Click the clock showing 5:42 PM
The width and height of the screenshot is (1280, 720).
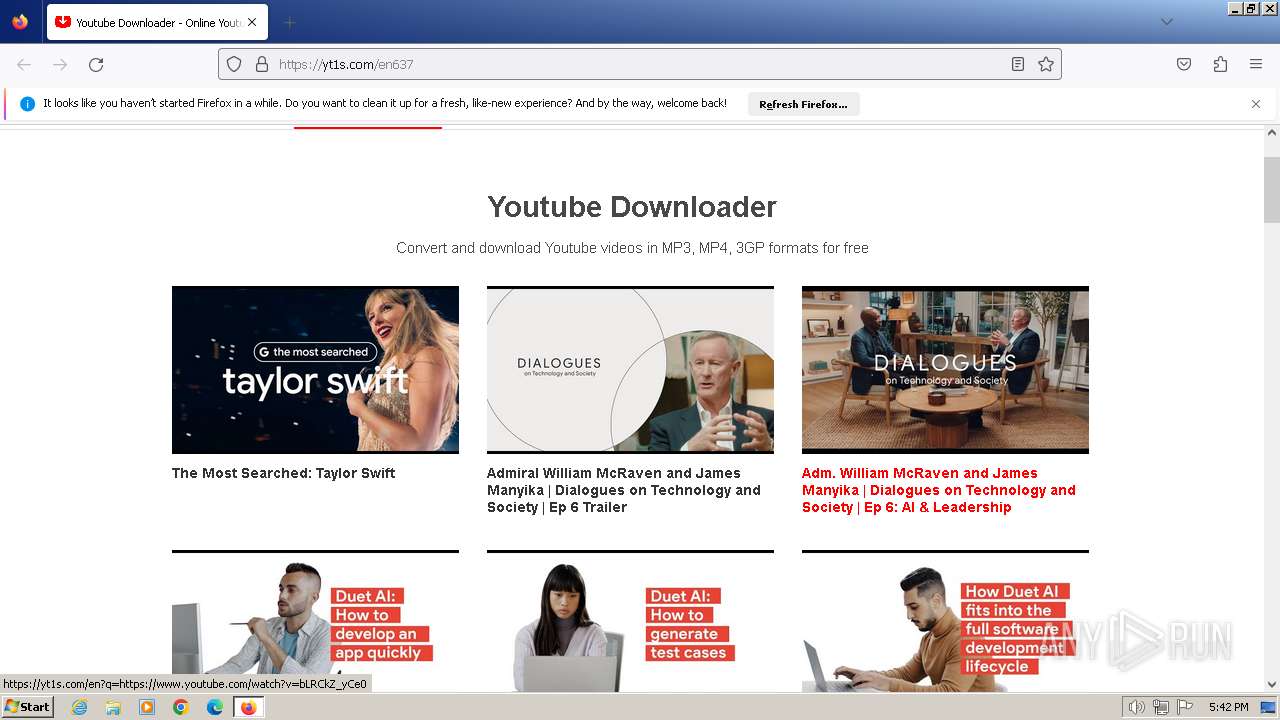point(1228,707)
